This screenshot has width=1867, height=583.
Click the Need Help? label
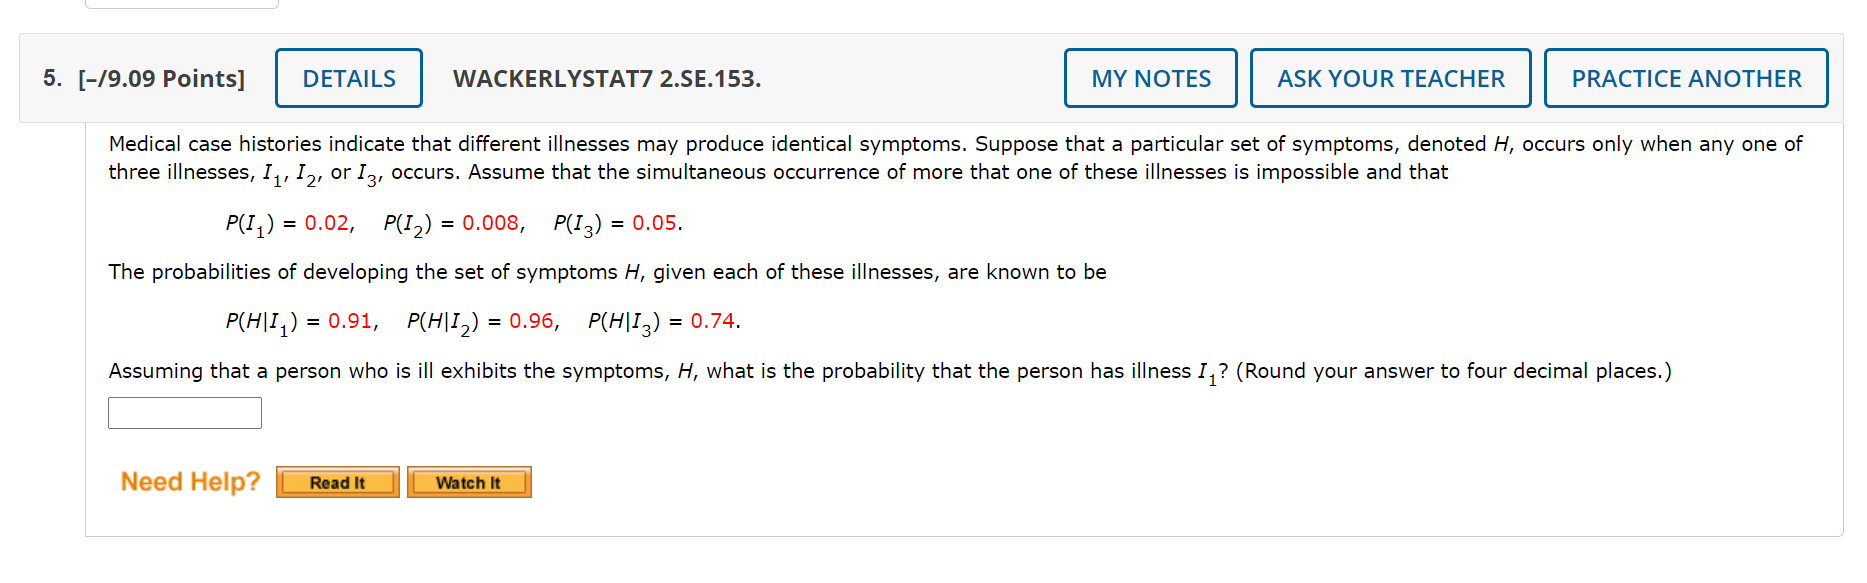click(188, 481)
